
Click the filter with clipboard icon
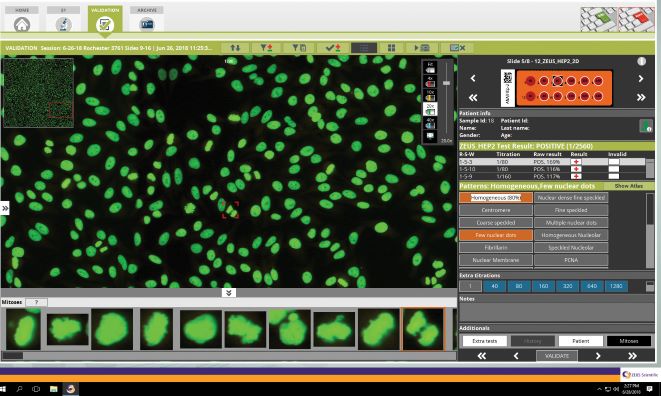pyautogui.click(x=299, y=48)
